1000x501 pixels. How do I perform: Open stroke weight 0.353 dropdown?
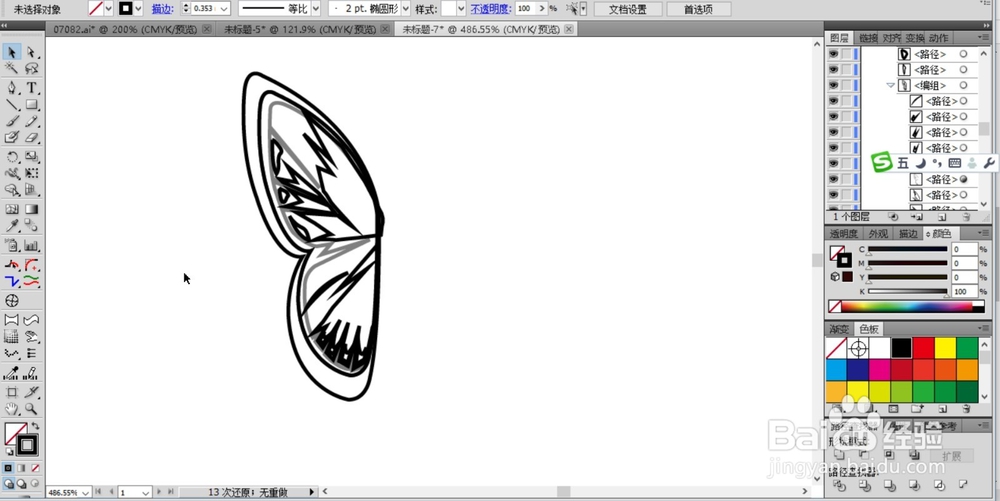[x=224, y=9]
